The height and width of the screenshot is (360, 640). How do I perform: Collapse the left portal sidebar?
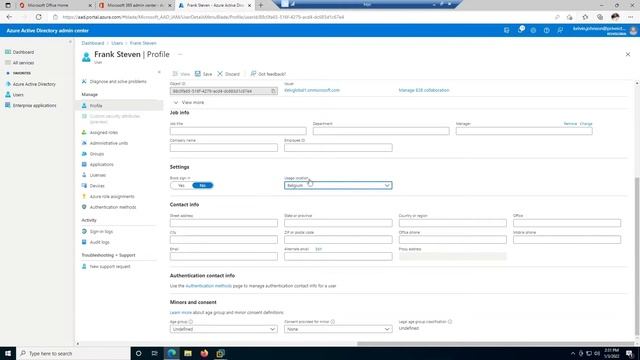pyautogui.click(x=70, y=42)
